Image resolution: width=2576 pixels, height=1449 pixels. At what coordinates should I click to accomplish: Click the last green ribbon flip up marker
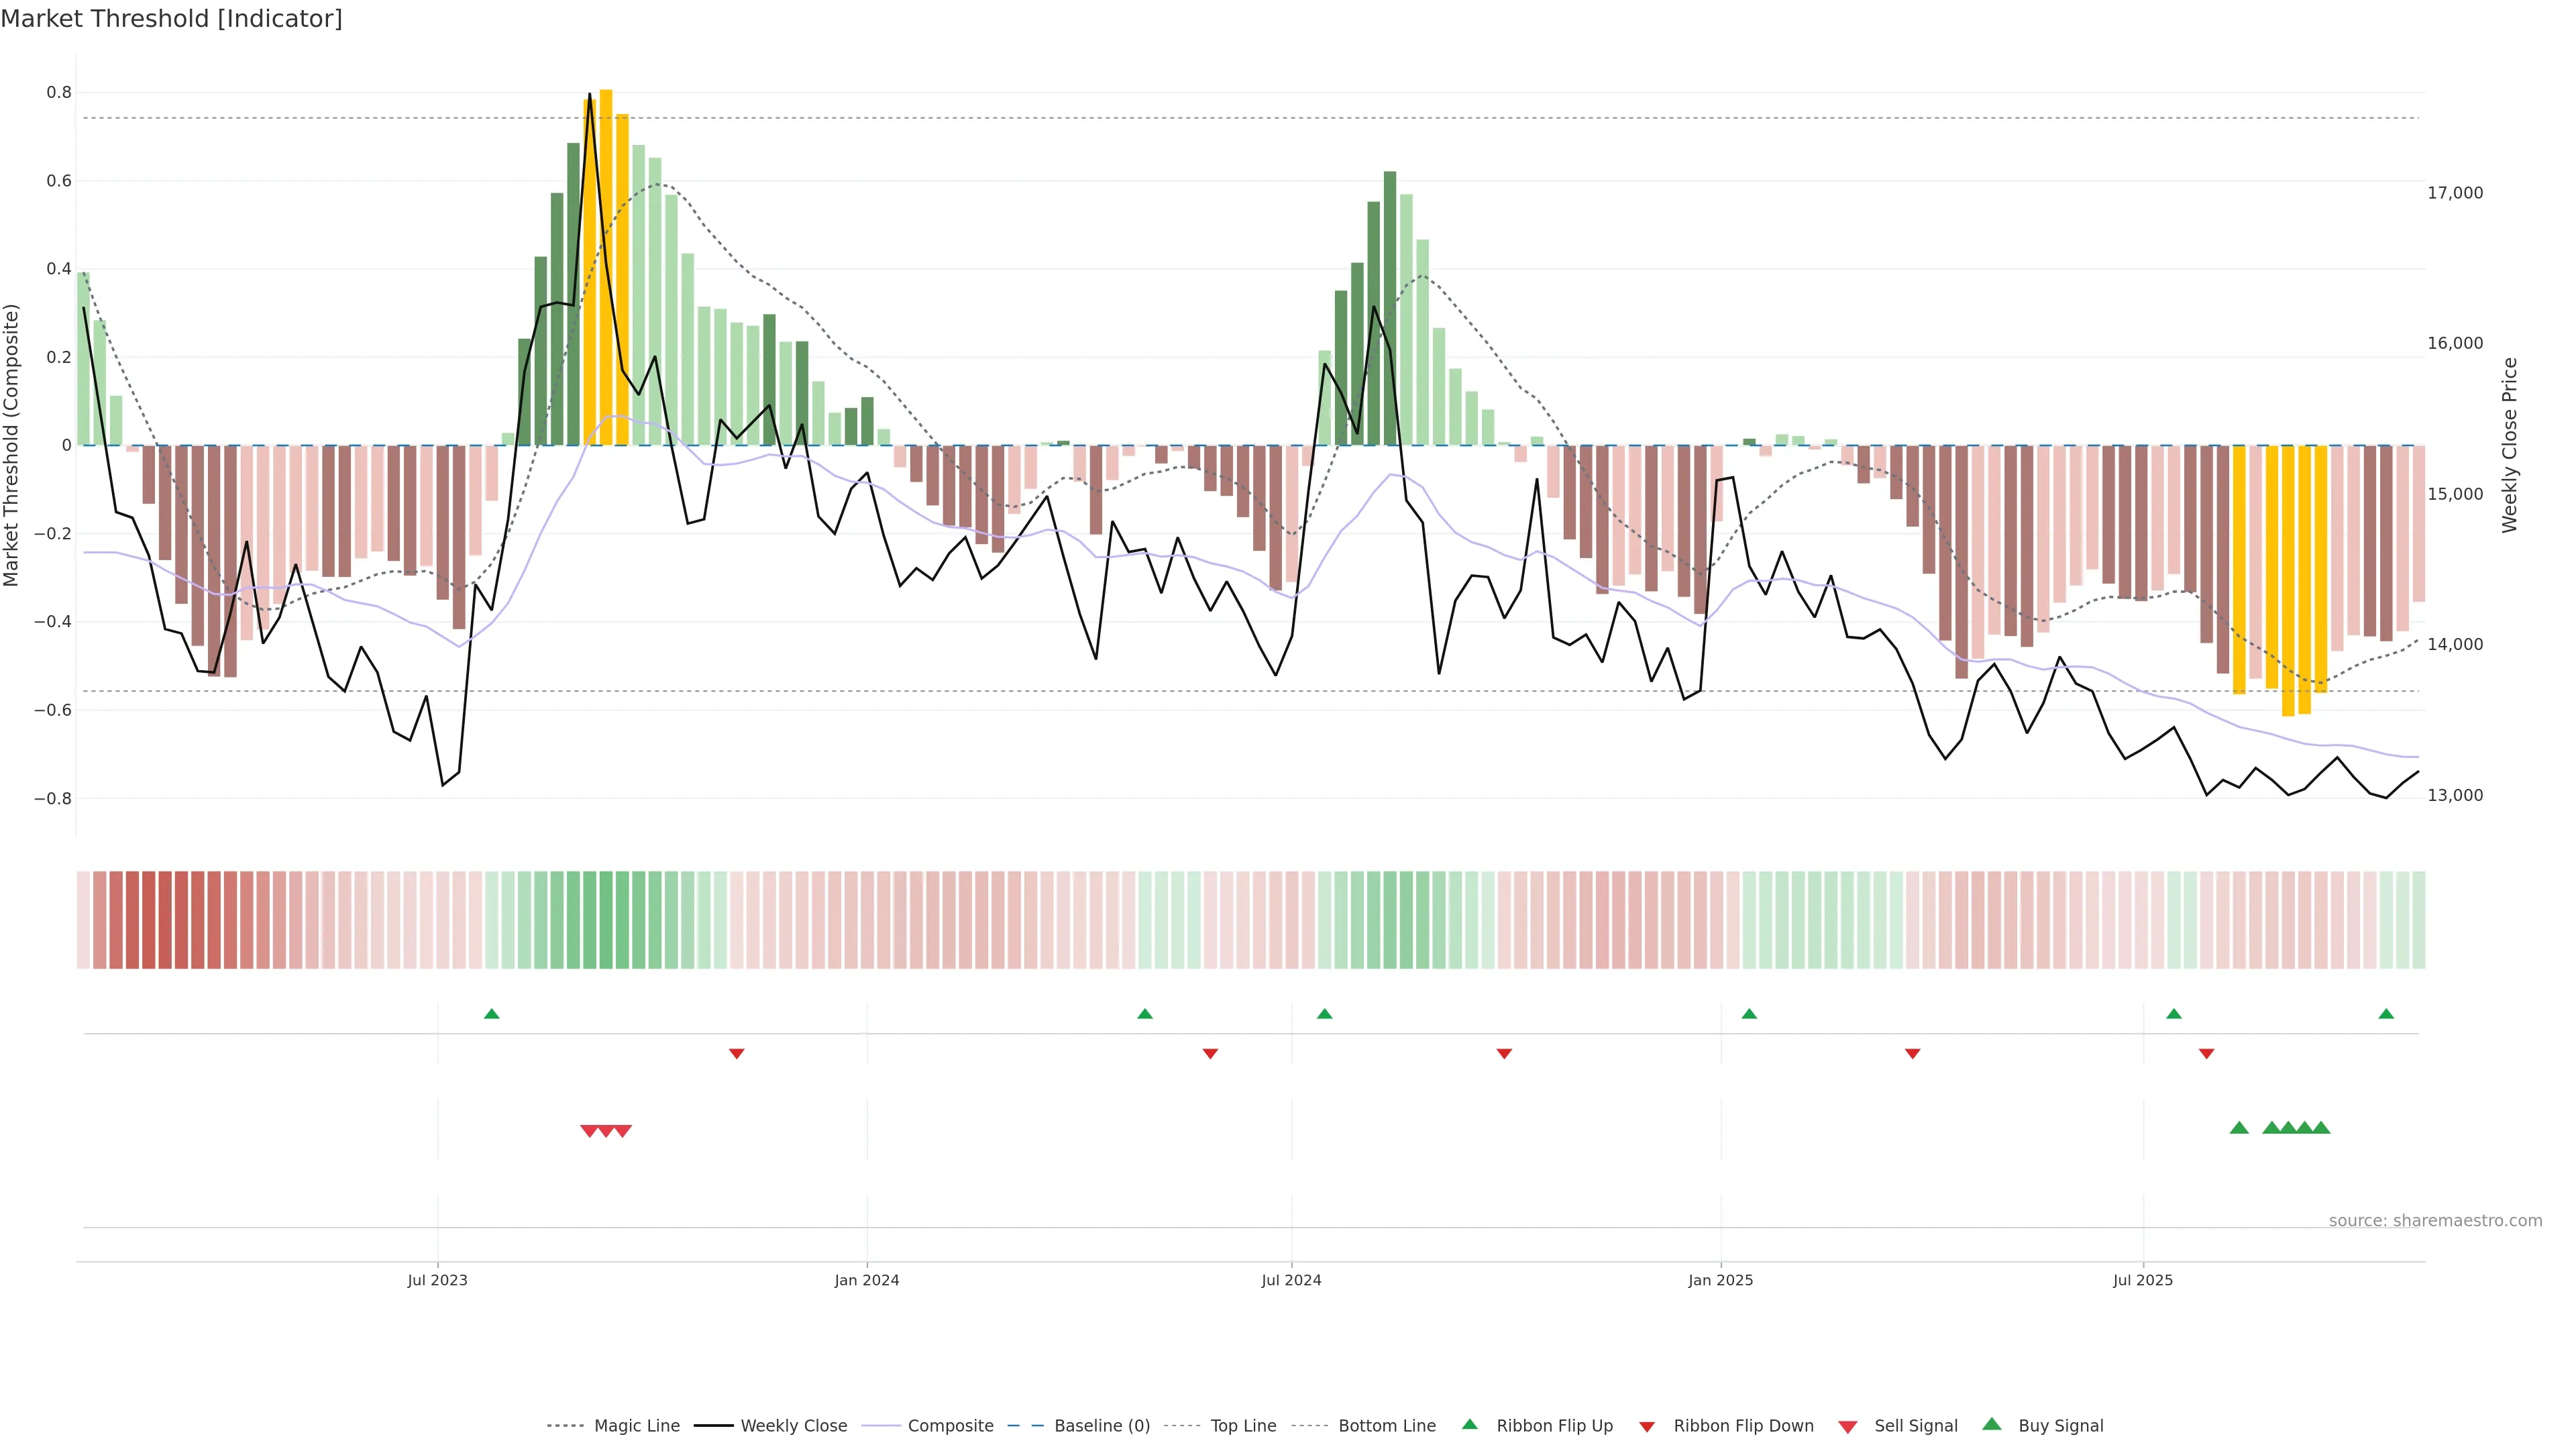coord(2386,1014)
